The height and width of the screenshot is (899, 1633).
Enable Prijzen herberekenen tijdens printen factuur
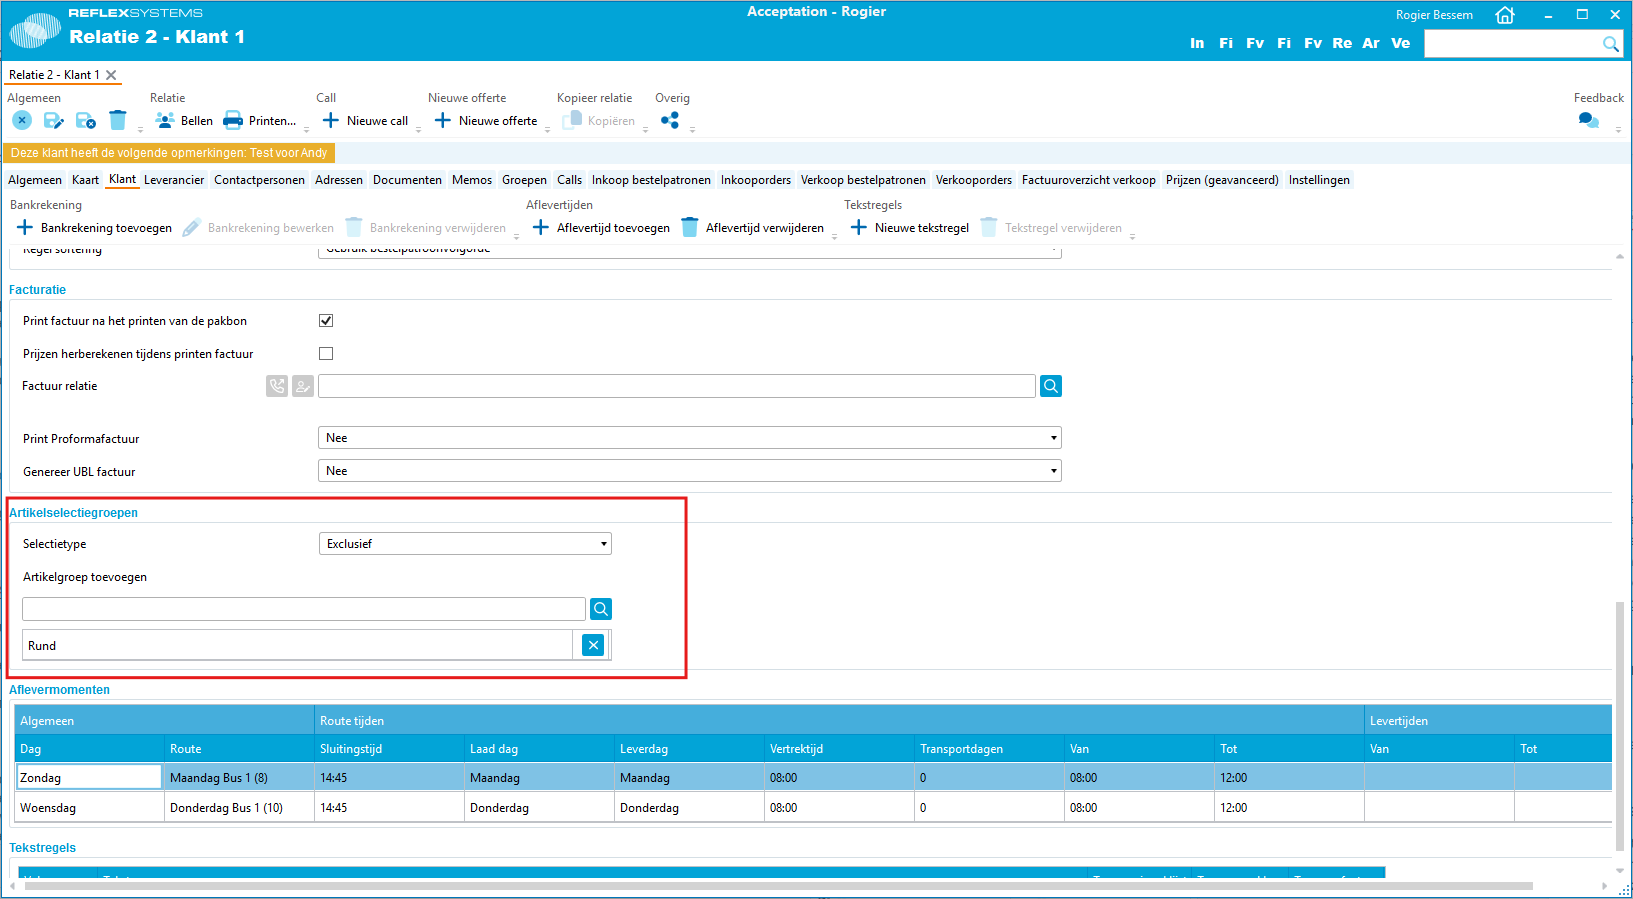pos(326,354)
